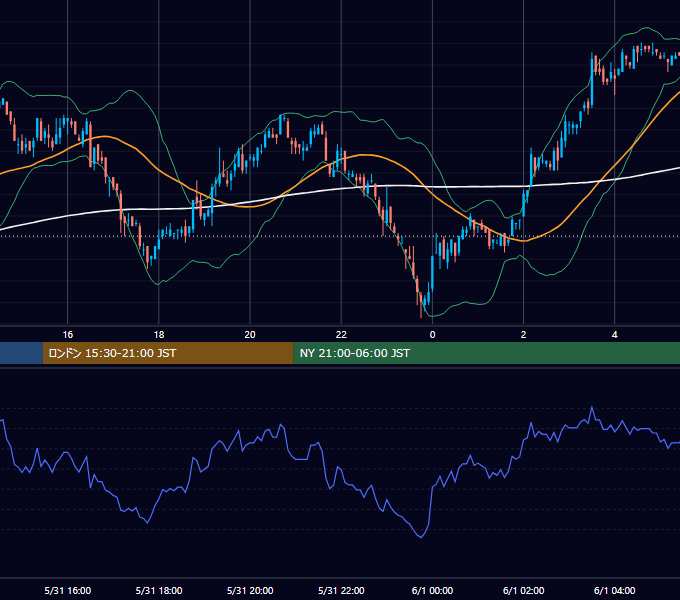
Task: Click the '5/31 18:00' date label
Action: (159, 590)
